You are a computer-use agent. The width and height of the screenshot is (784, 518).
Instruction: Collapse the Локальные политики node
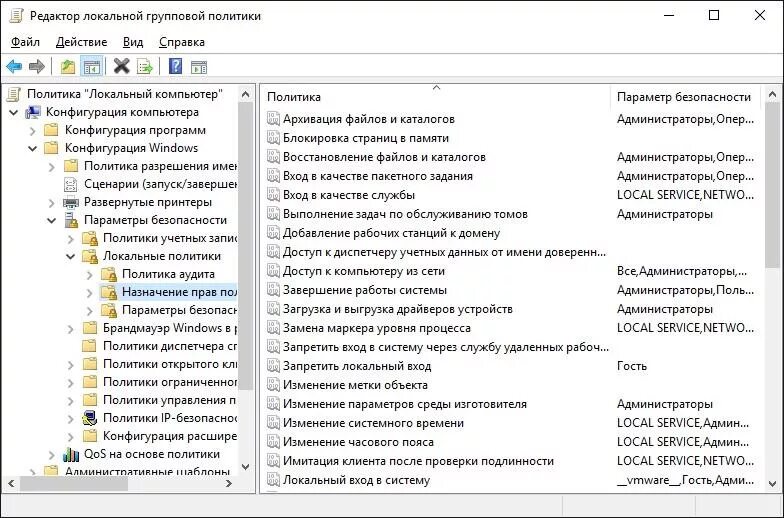(70, 256)
